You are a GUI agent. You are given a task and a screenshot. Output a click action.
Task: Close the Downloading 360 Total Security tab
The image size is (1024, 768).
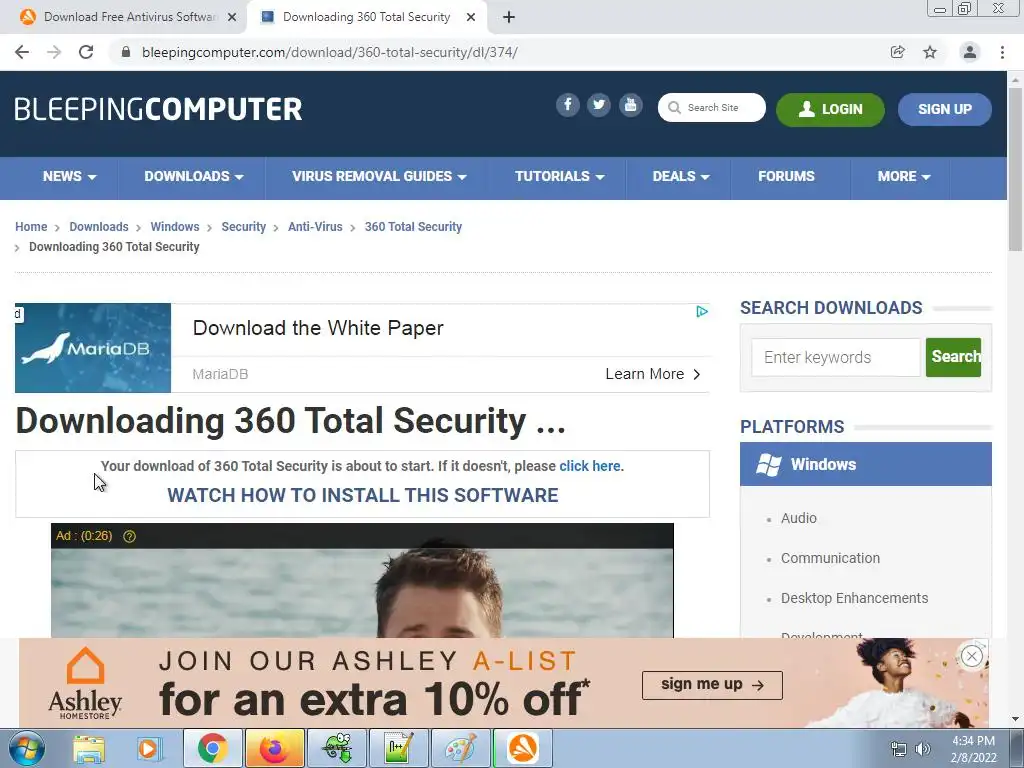(471, 17)
